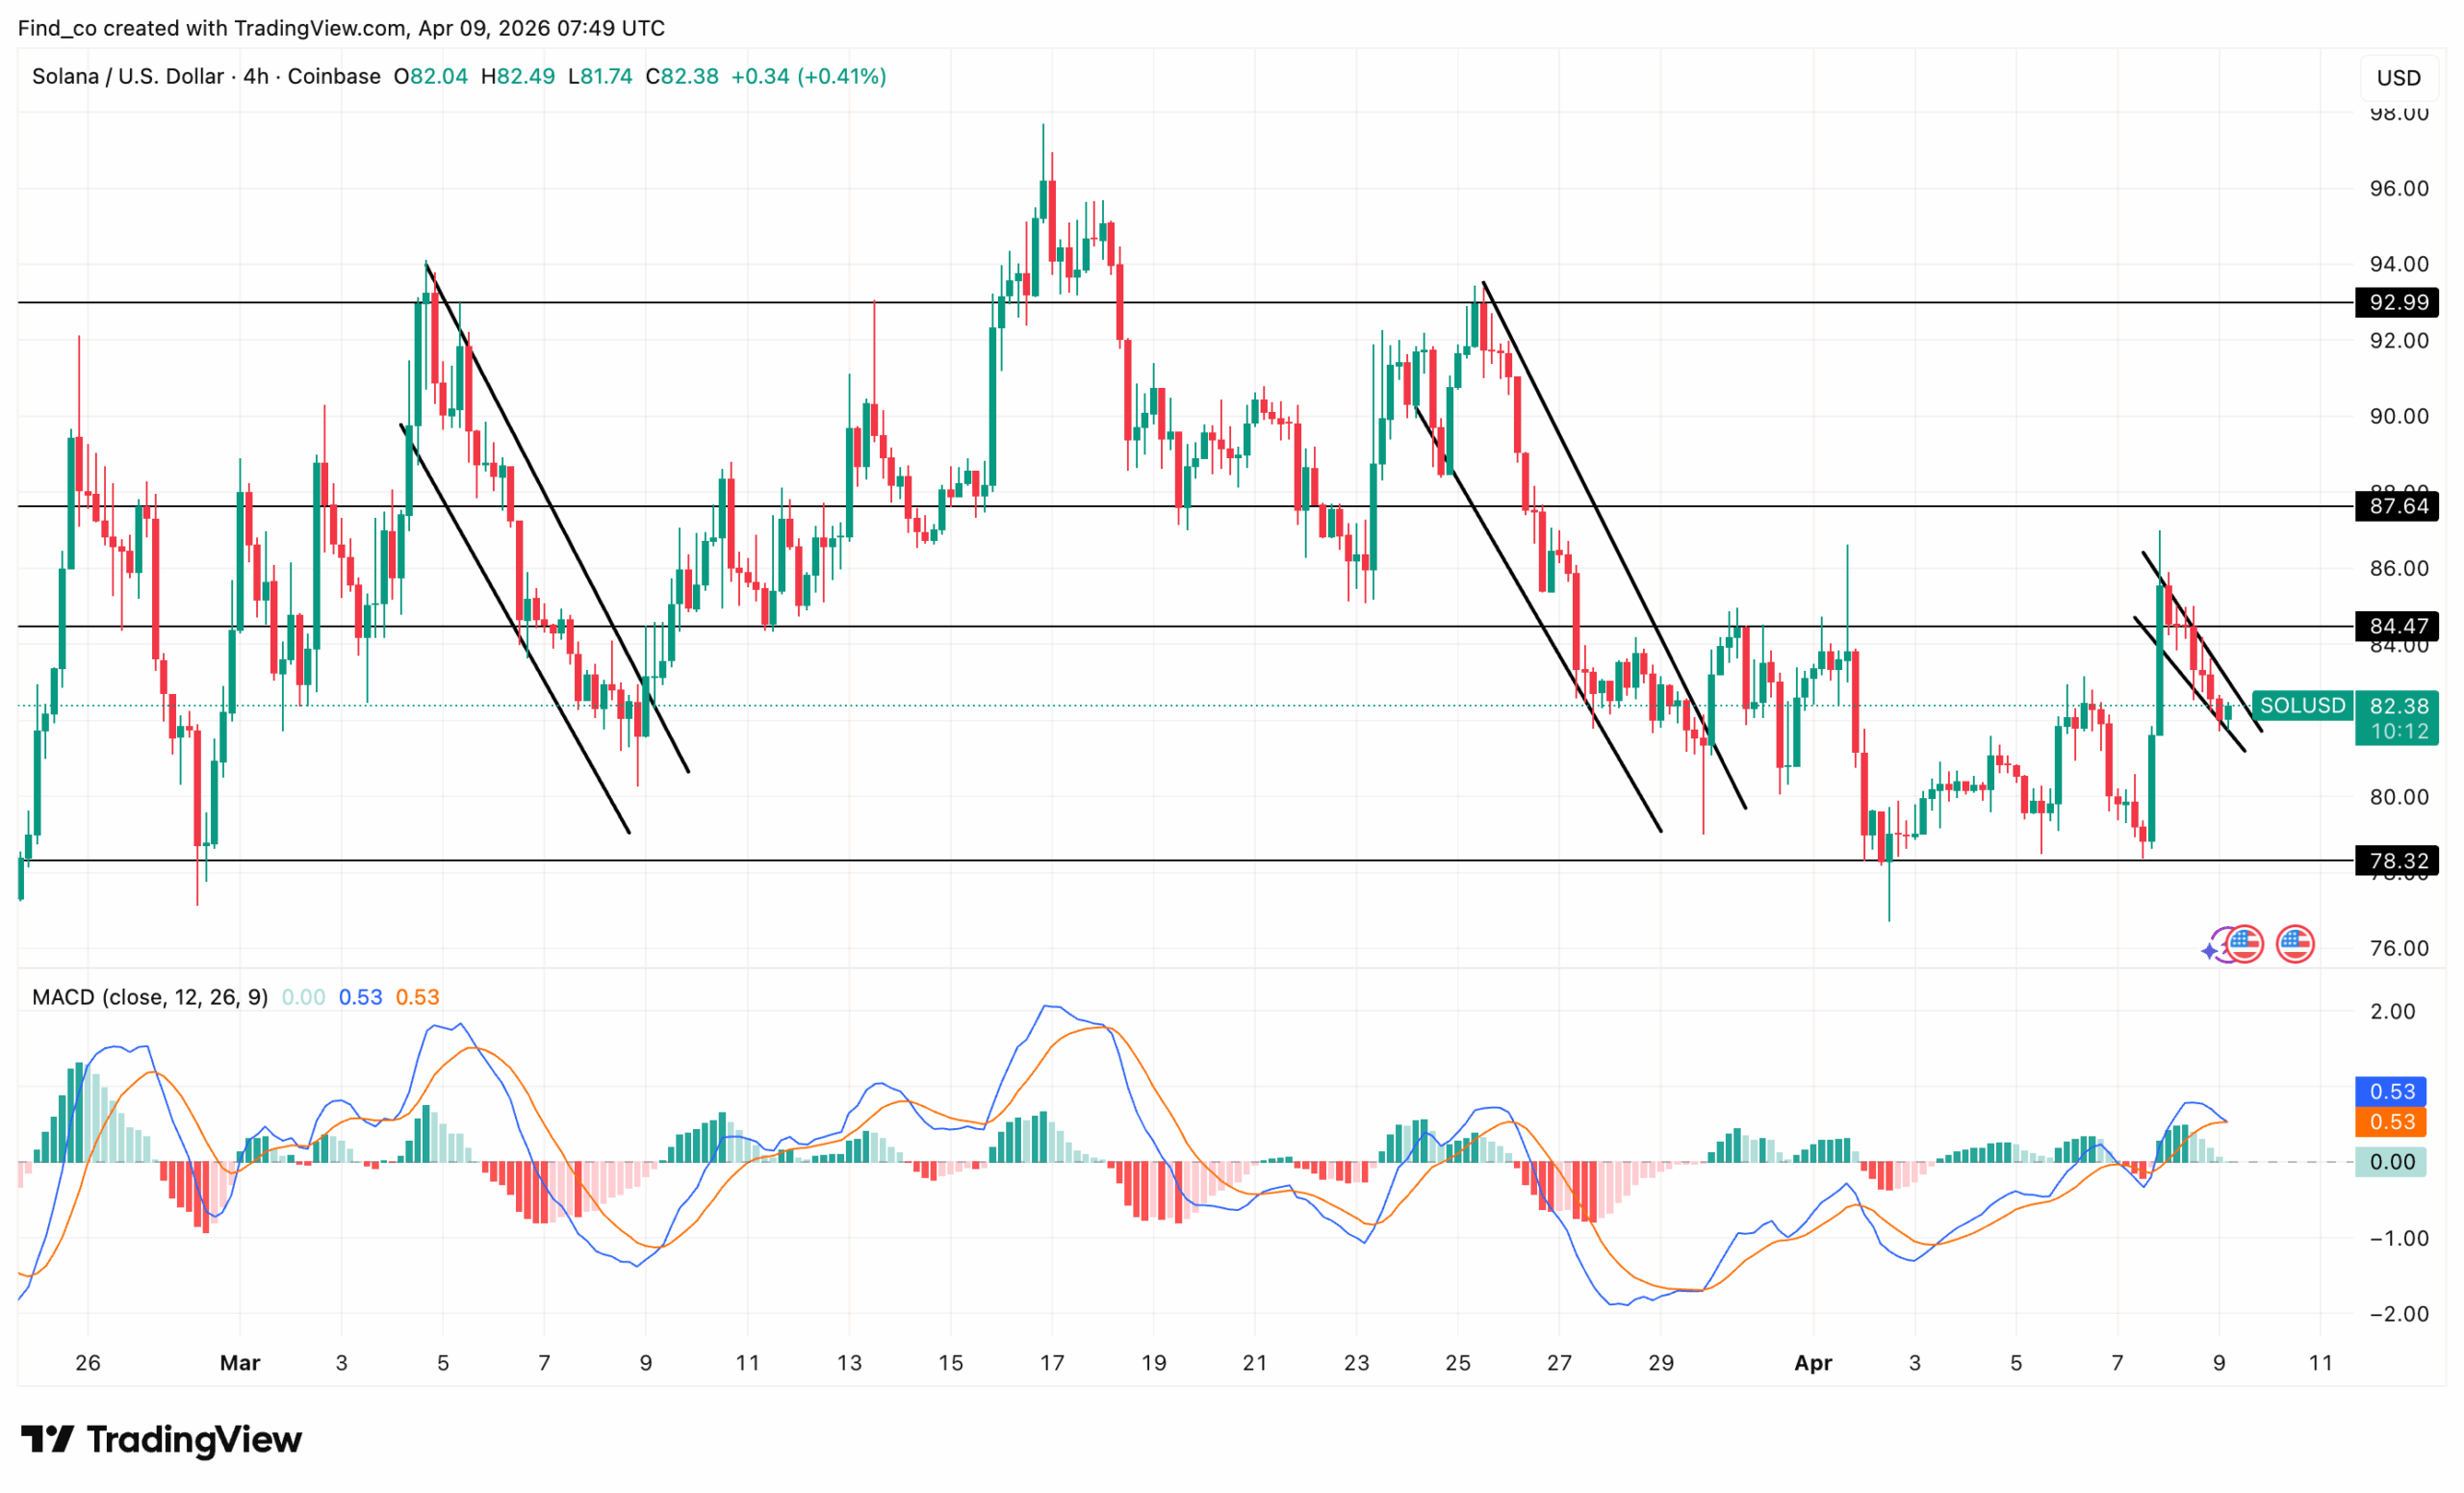The image size is (2464, 1493).
Task: Click the 'Find_co created with TradingView.com' caption
Action: (211, 28)
